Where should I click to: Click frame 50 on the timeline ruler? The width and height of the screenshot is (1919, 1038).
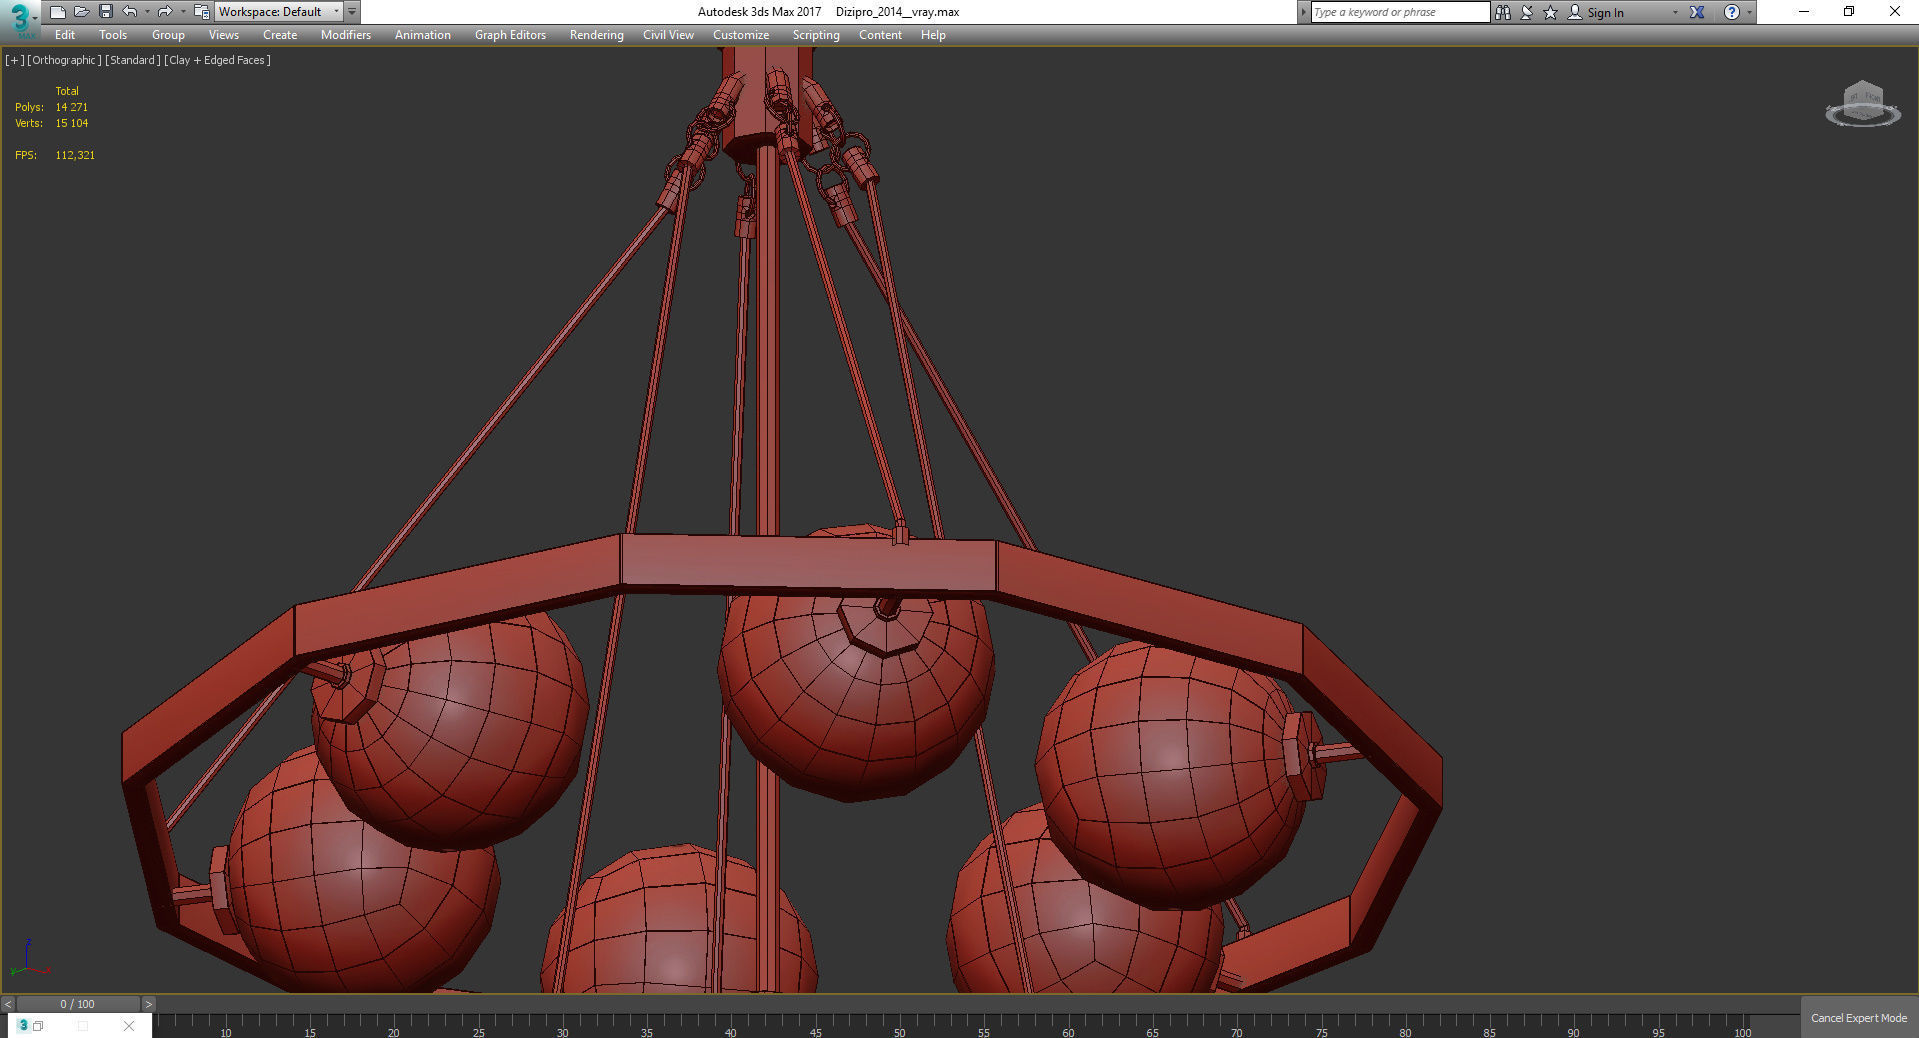click(900, 1032)
